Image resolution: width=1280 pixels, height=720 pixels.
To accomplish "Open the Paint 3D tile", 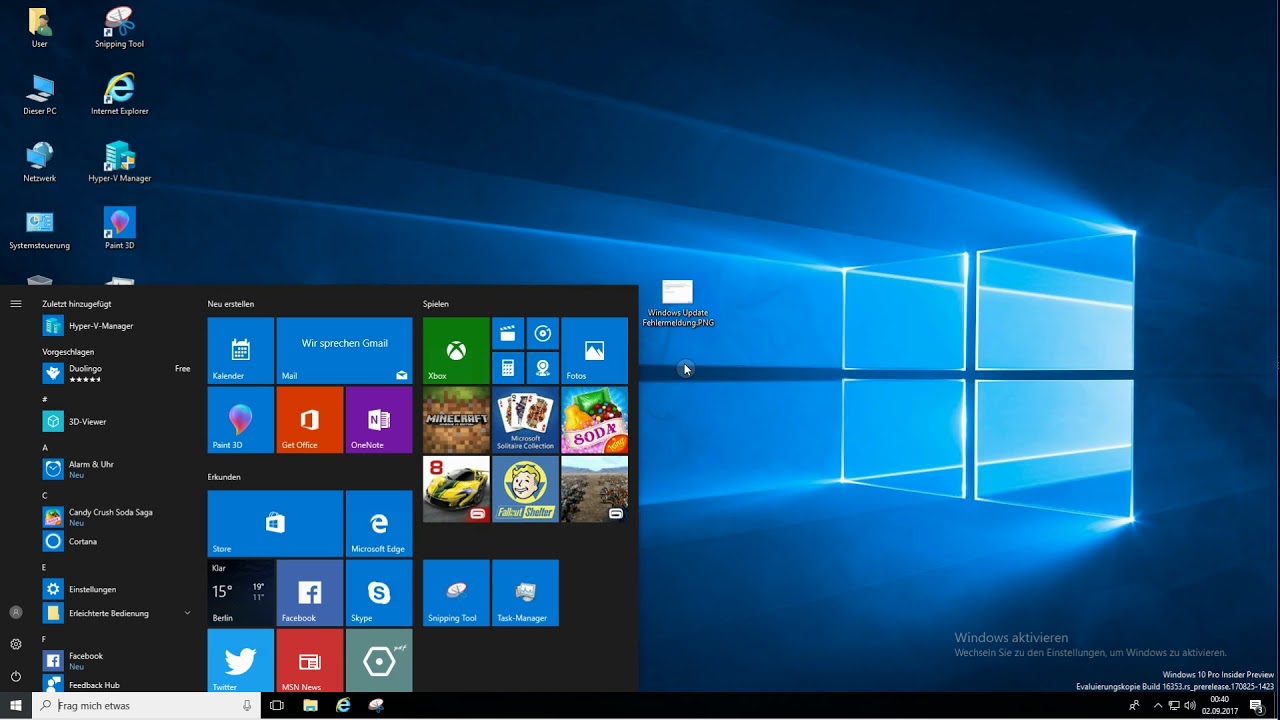I will click(240, 420).
